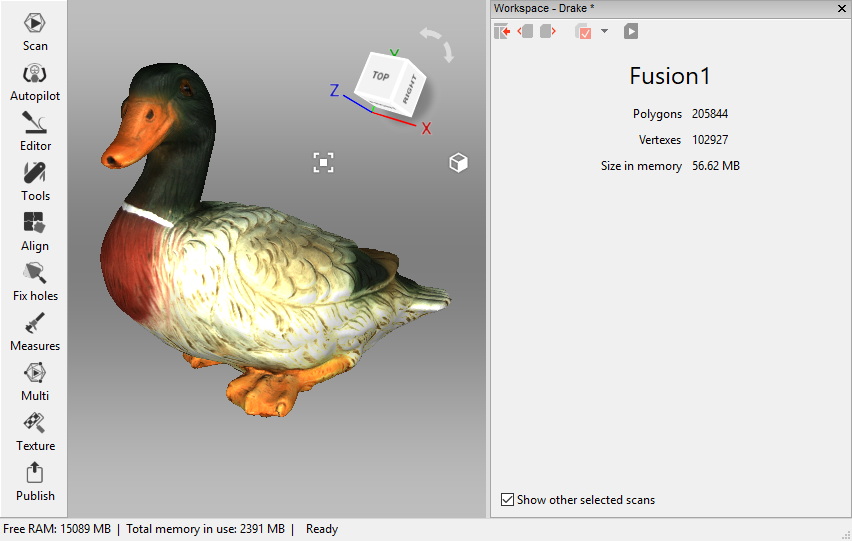Viewport: 852px width, 541px height.
Task: Select the Fix holes tool
Action: (x=35, y=281)
